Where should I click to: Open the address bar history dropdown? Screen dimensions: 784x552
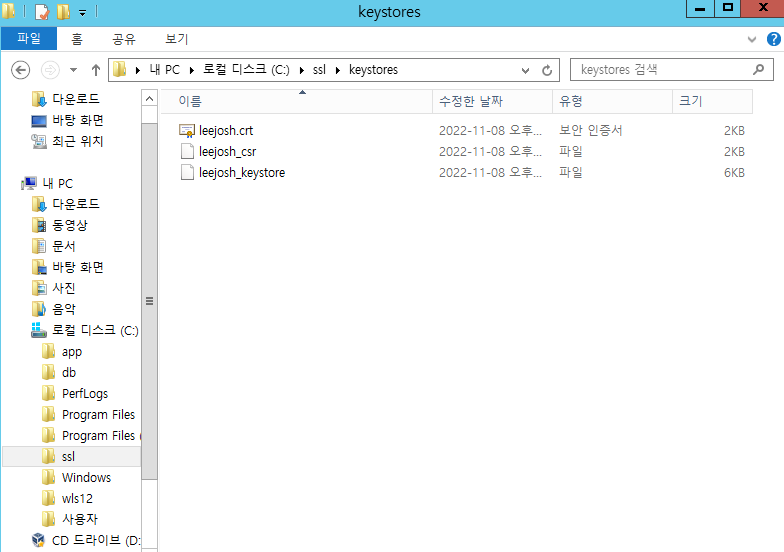coord(525,70)
